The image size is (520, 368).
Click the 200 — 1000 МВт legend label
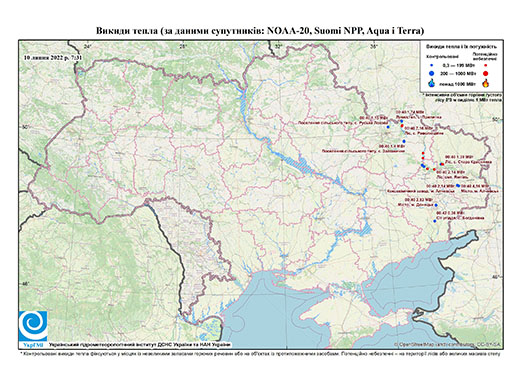[459, 73]
